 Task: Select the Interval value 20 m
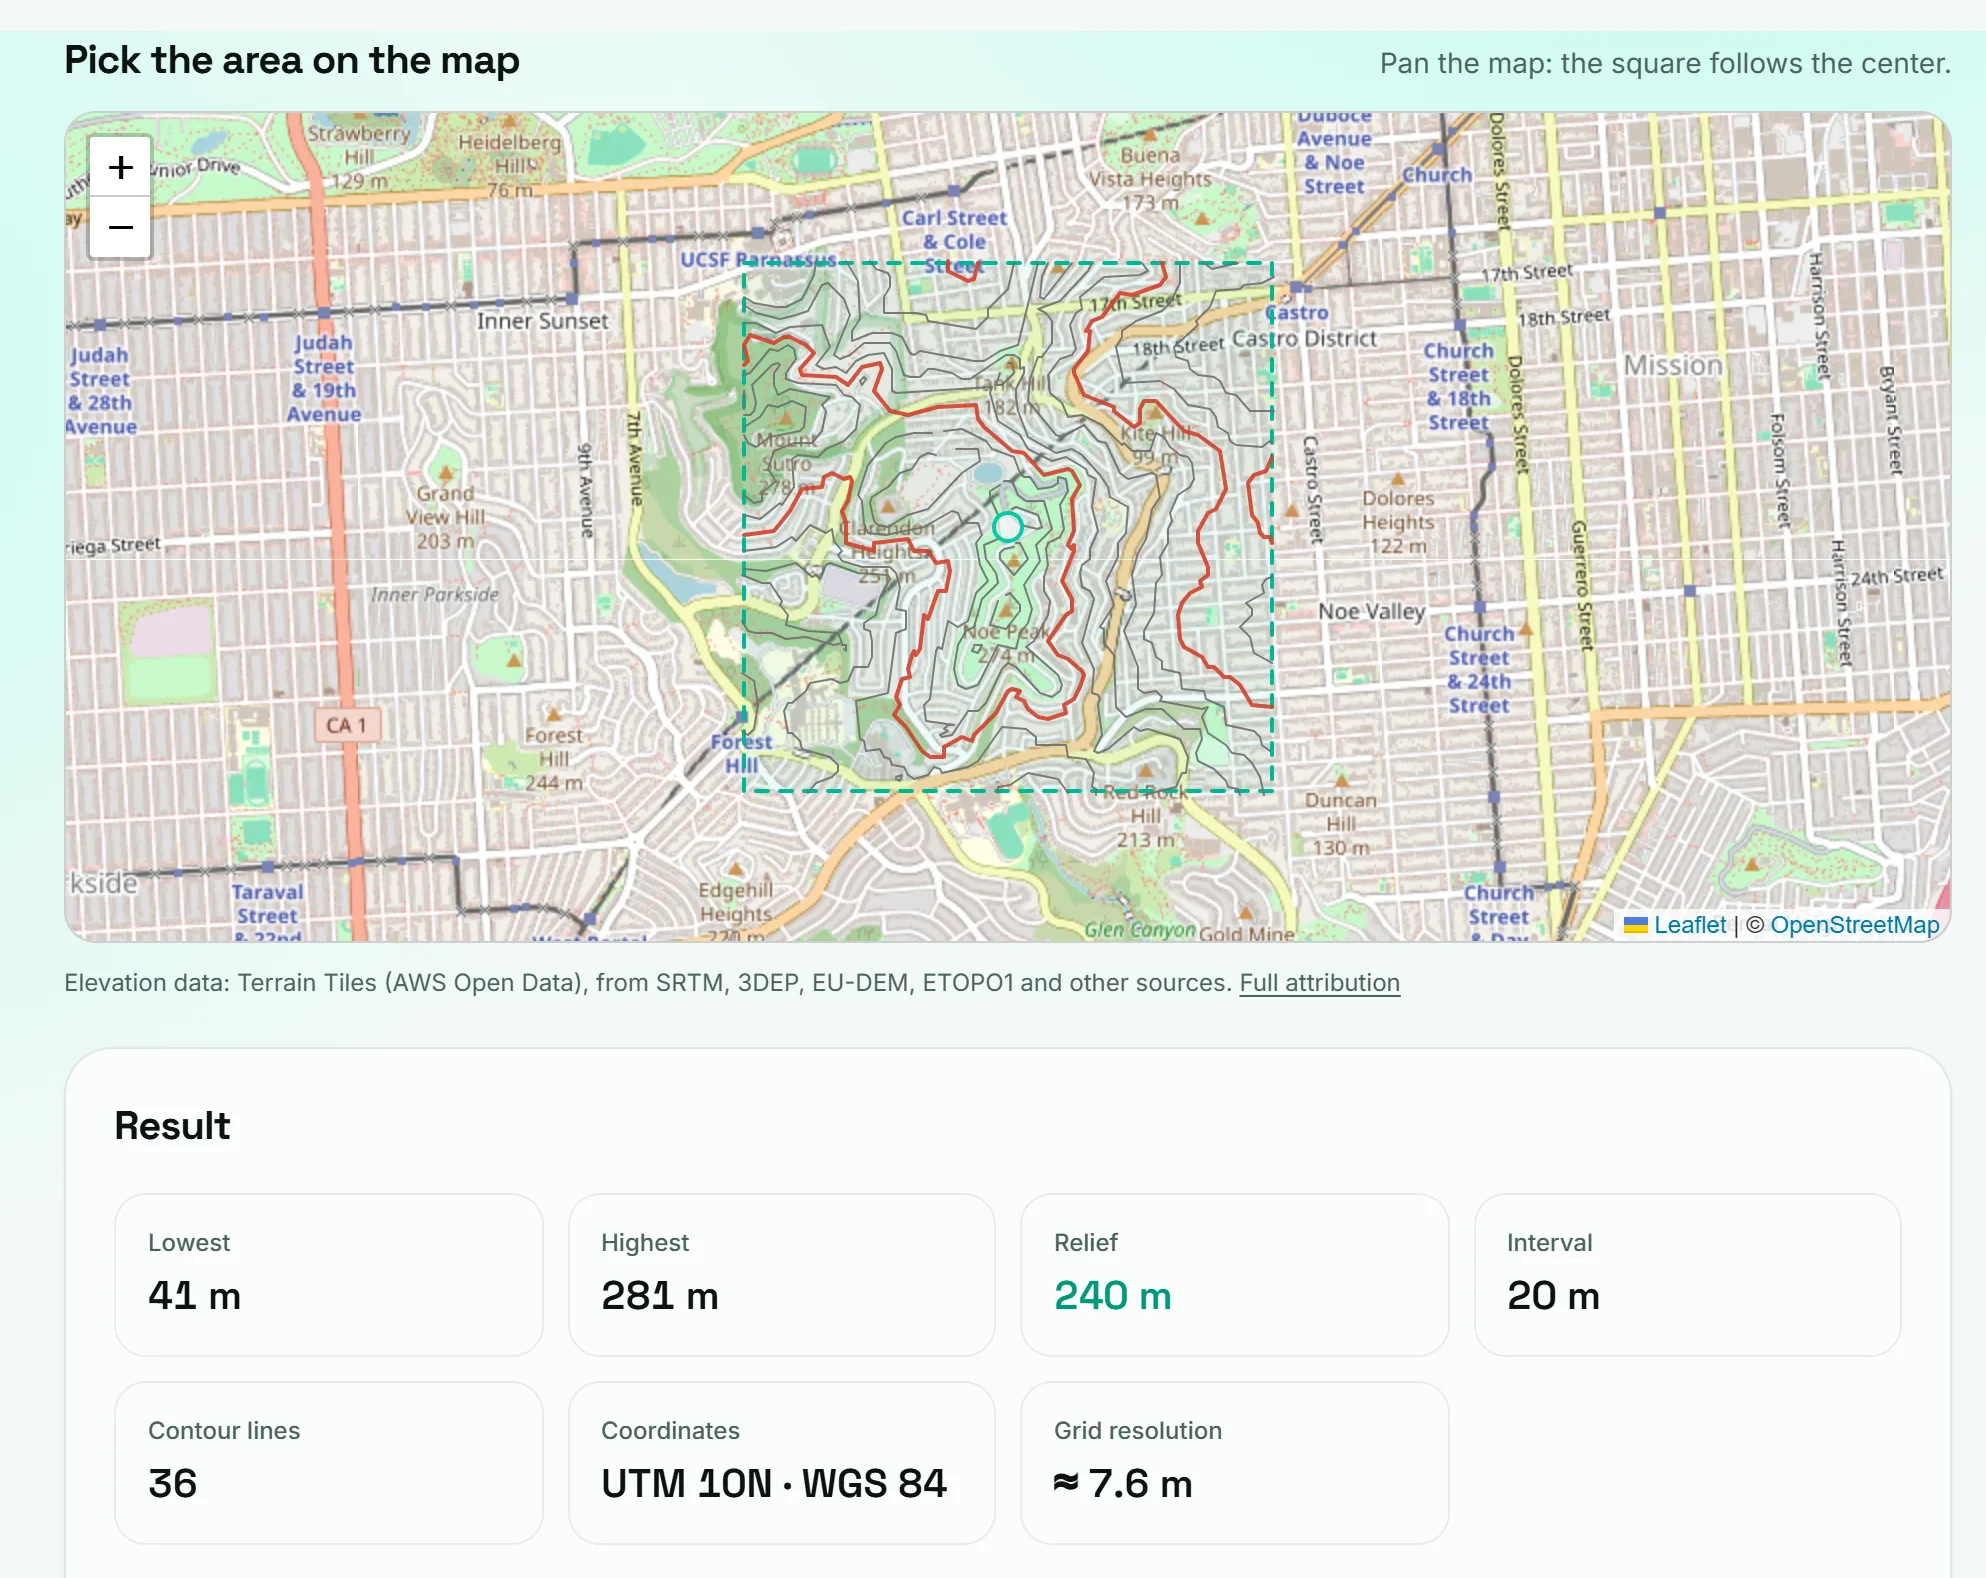(1553, 1295)
